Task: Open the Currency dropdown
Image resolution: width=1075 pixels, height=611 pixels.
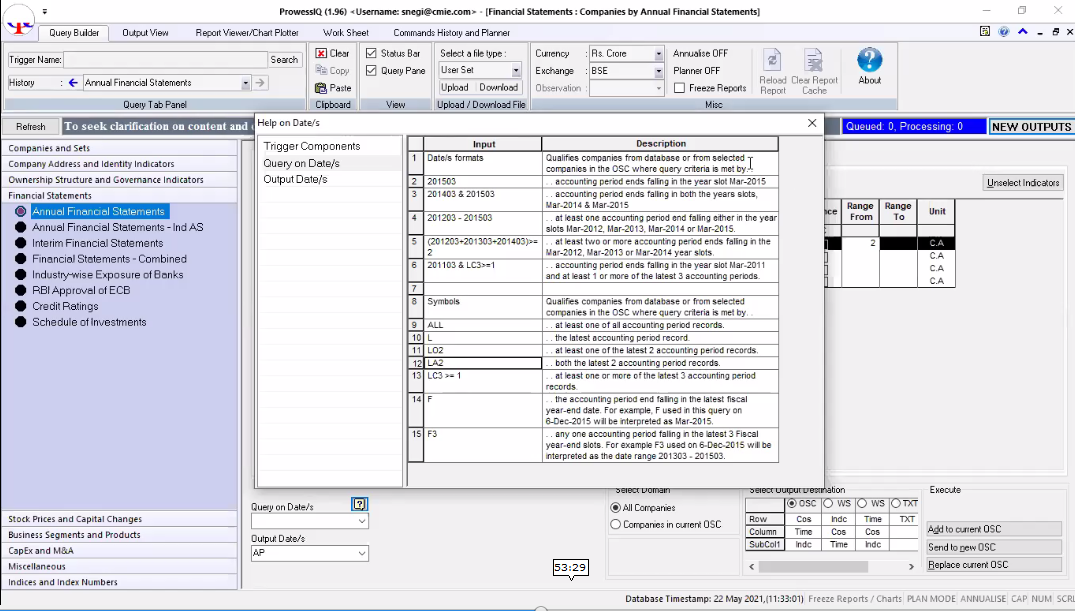Action: pyautogui.click(x=659, y=54)
